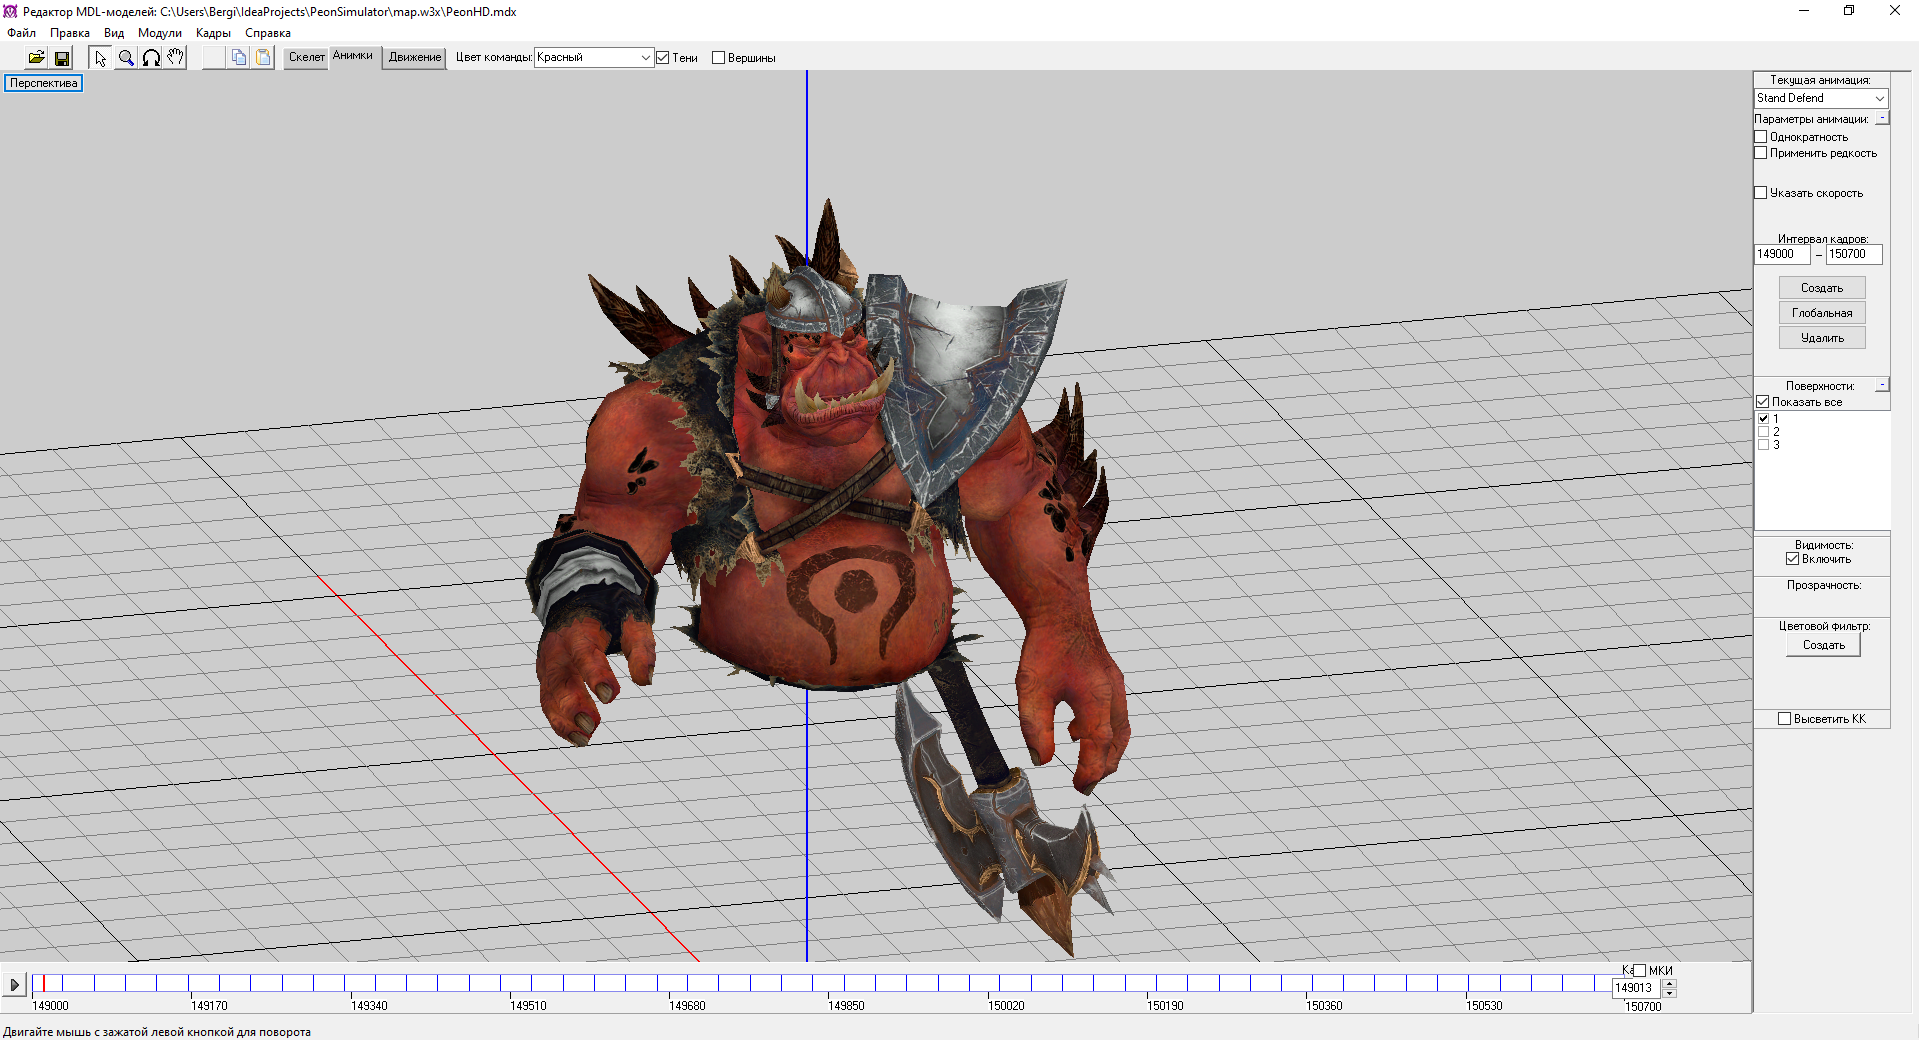Screen dimensions: 1919x1040
Task: Click the Глобальная button
Action: (1822, 313)
